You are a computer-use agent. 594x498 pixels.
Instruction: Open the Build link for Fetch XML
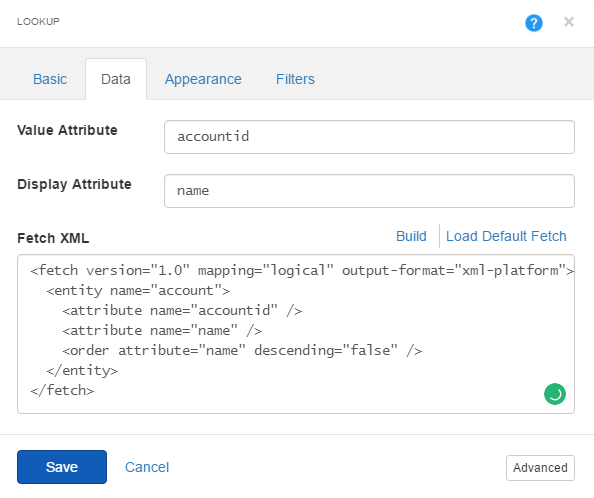point(411,236)
